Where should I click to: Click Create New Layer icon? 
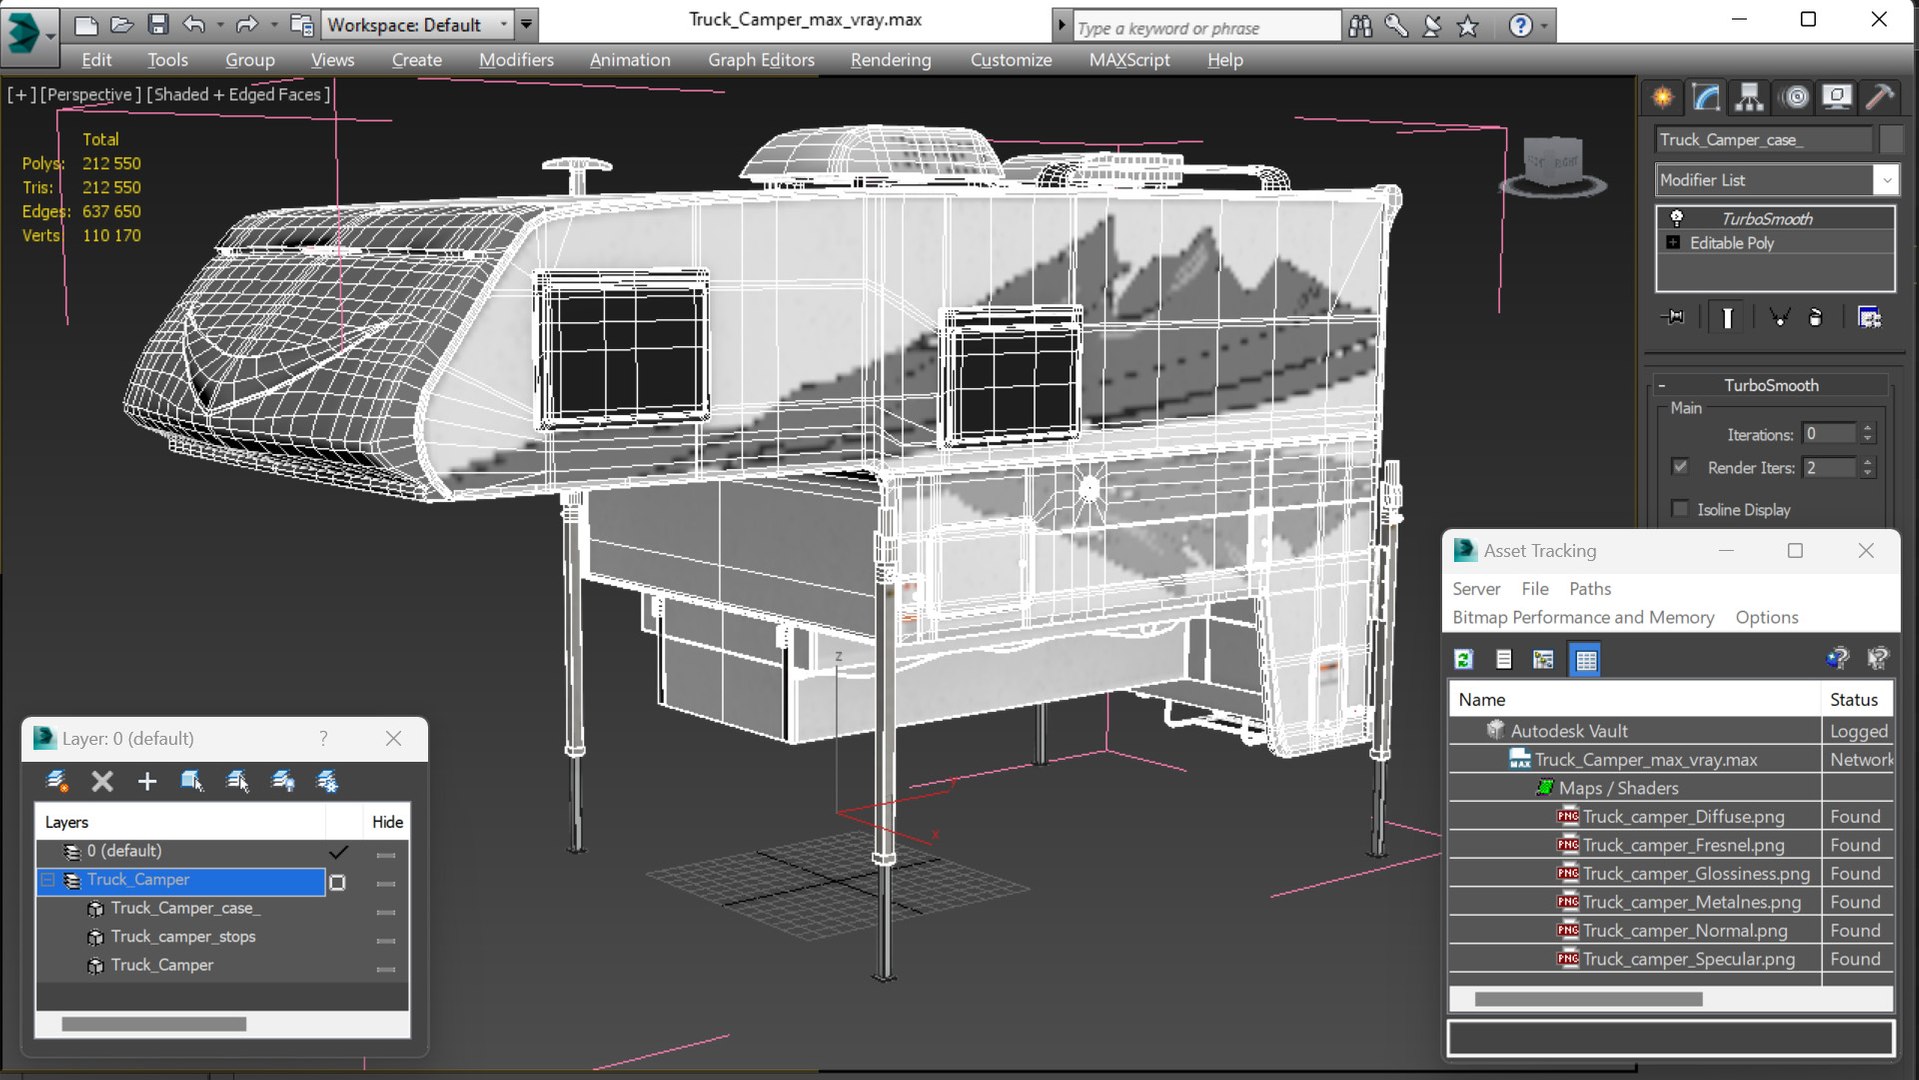pos(57,781)
